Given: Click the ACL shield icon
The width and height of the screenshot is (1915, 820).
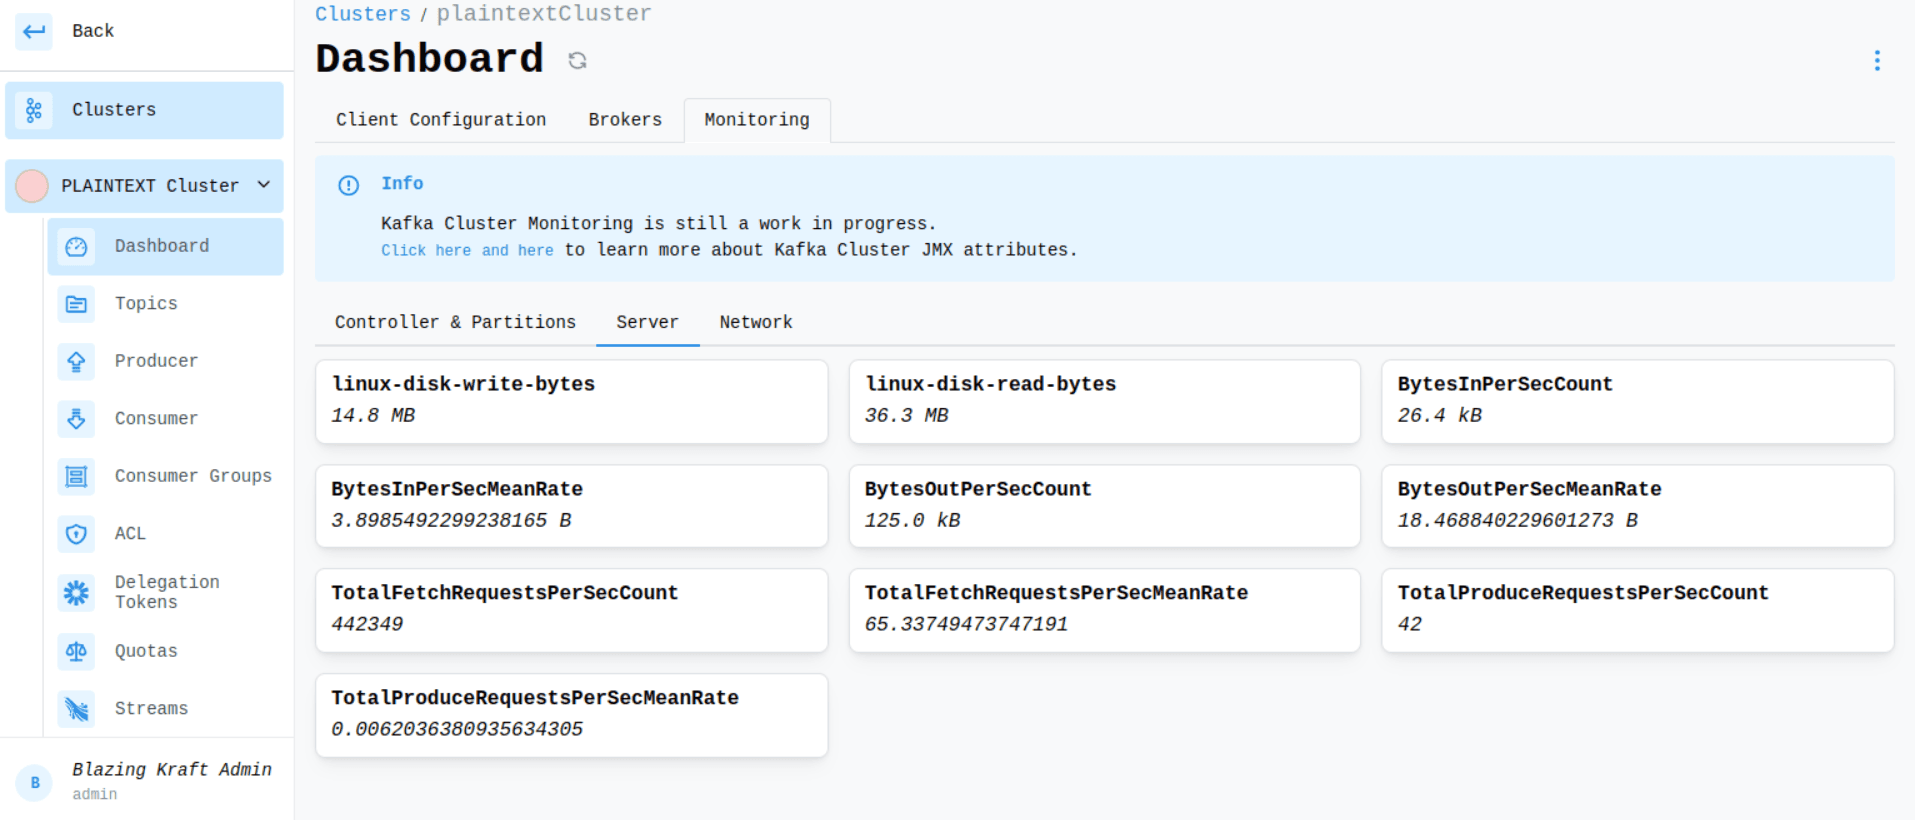Looking at the screenshot, I should (76, 534).
